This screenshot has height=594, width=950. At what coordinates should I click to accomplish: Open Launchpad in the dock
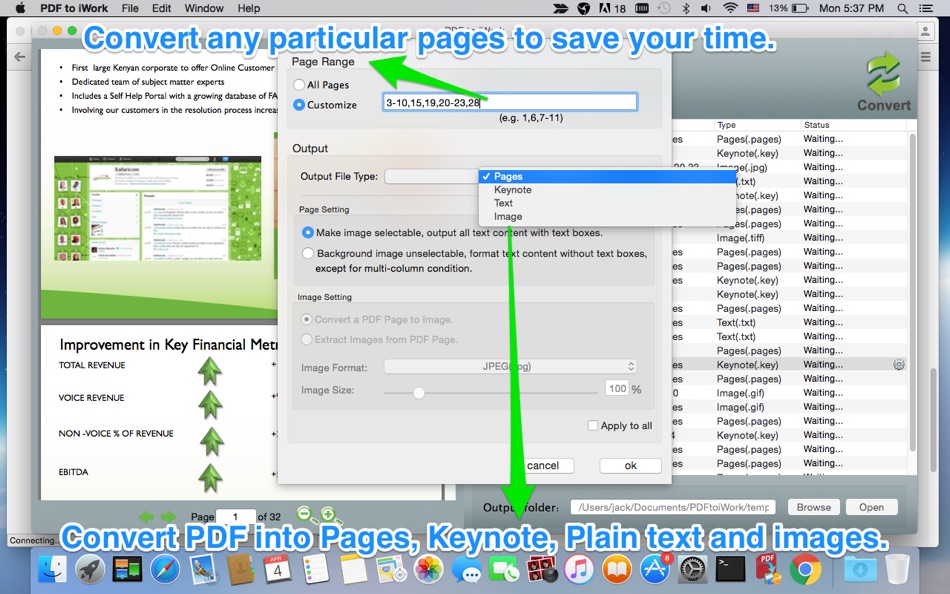coord(90,570)
